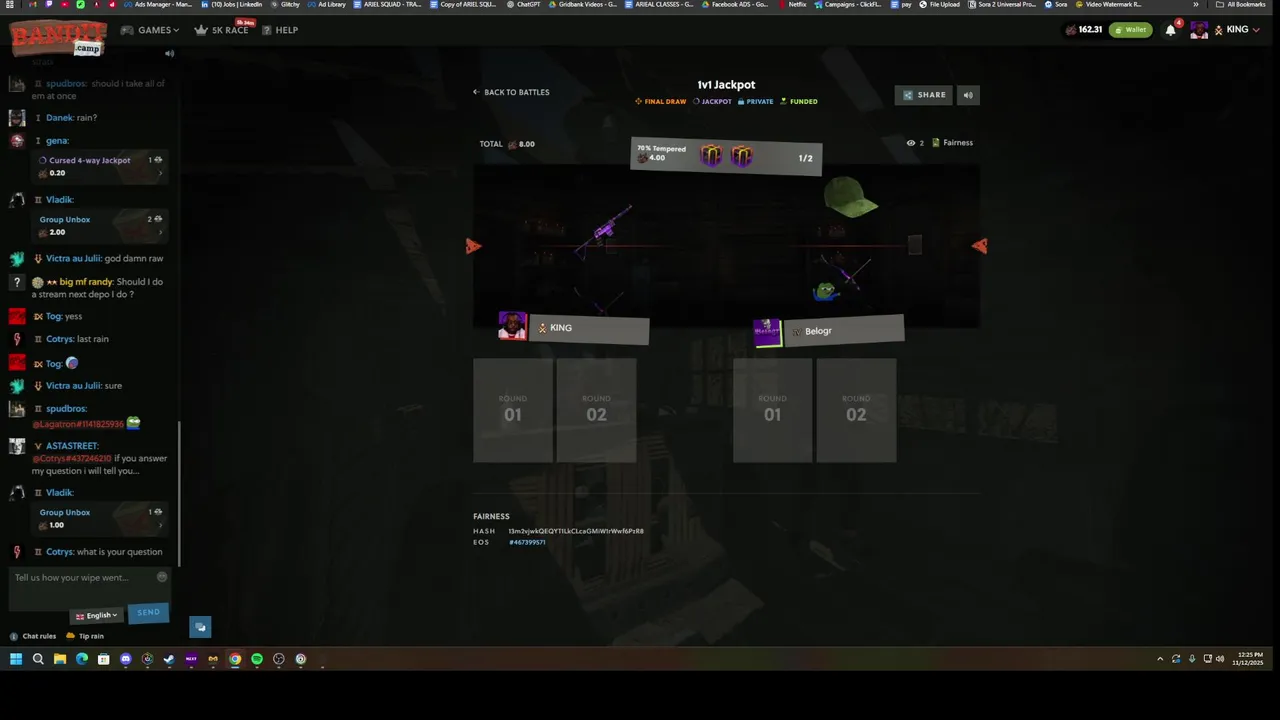Viewport: 1280px width, 720px height.
Task: Open the Fairness link near viewers
Action: click(x=952, y=143)
